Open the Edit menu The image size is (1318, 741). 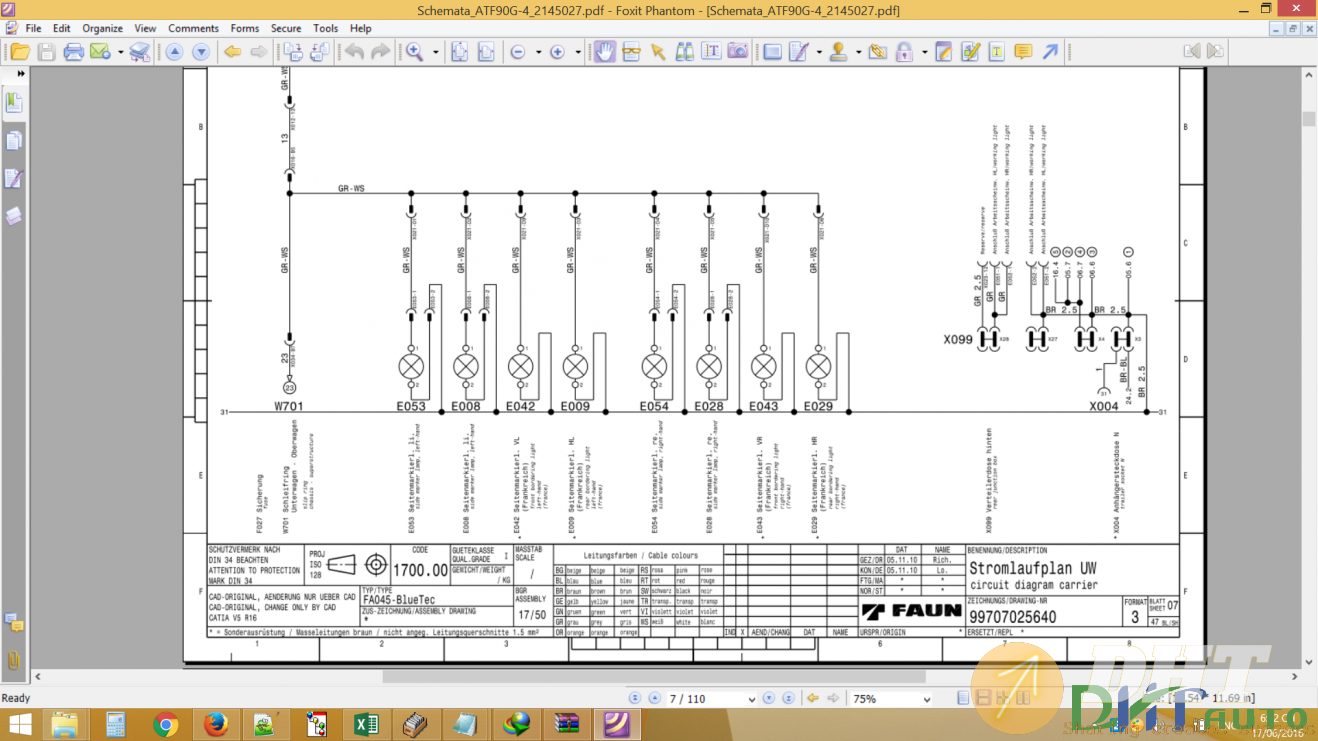tap(61, 28)
